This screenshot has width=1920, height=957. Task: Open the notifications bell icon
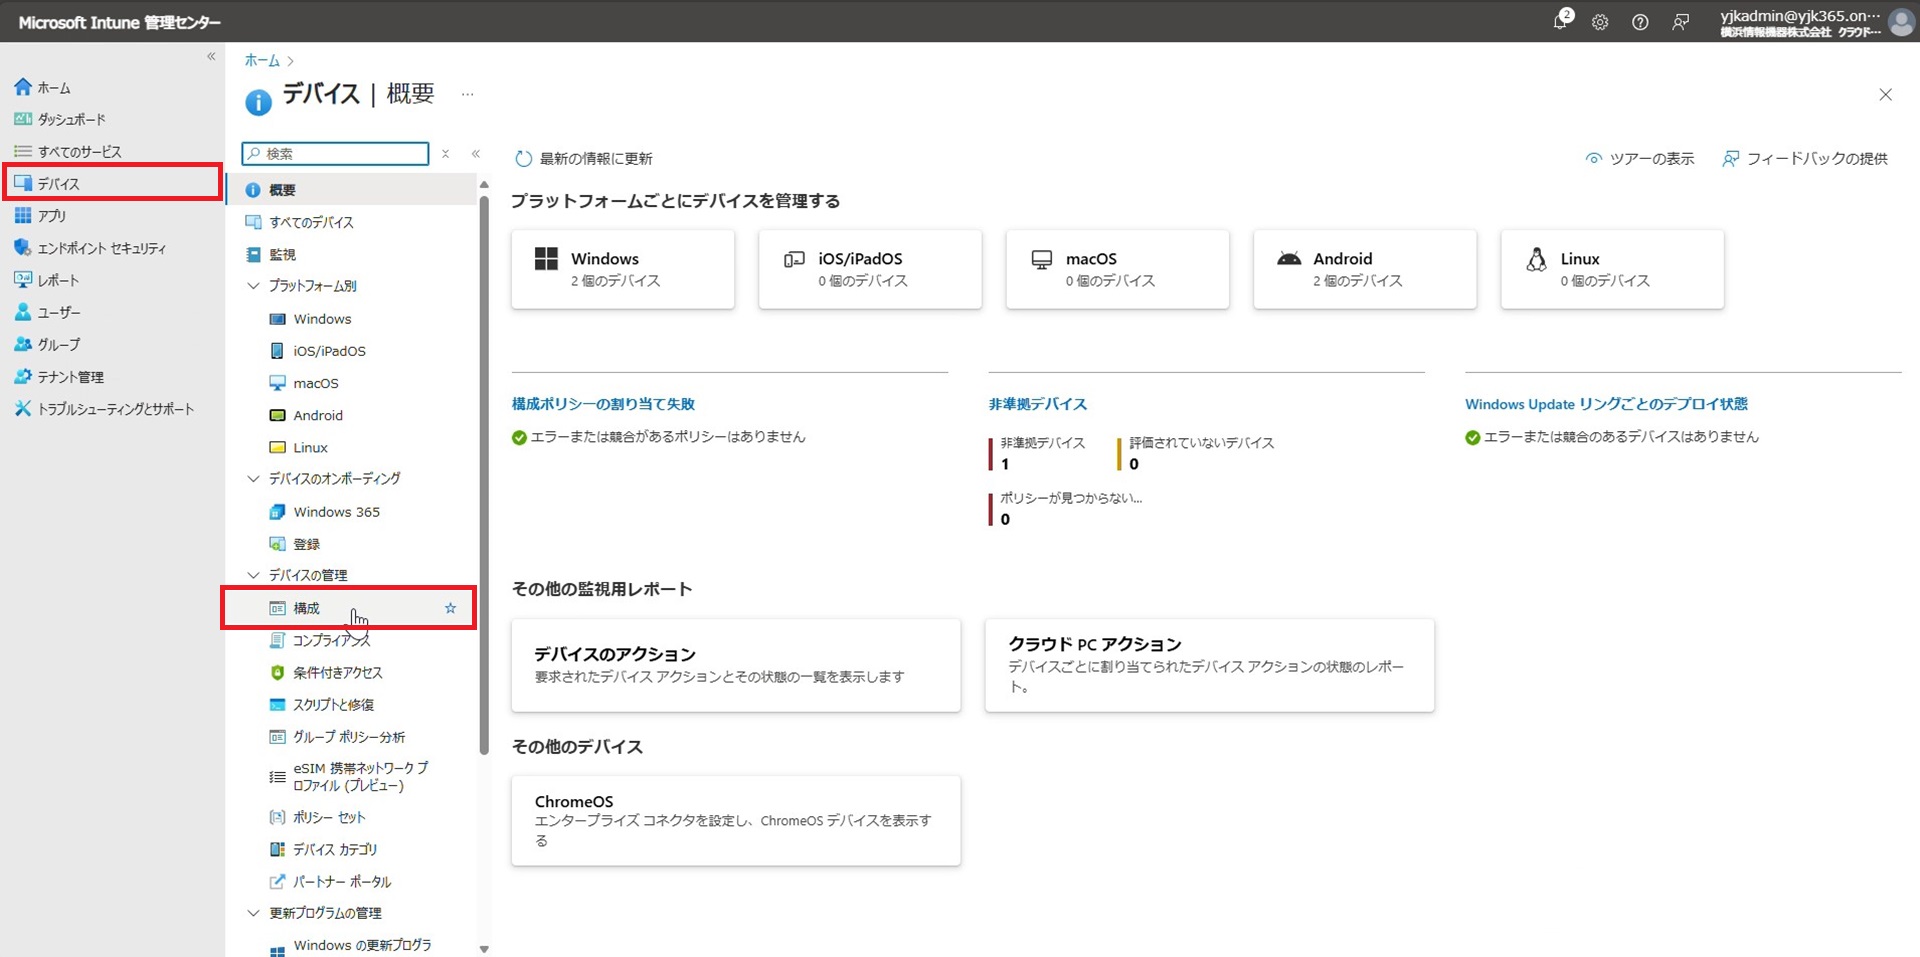click(1561, 21)
